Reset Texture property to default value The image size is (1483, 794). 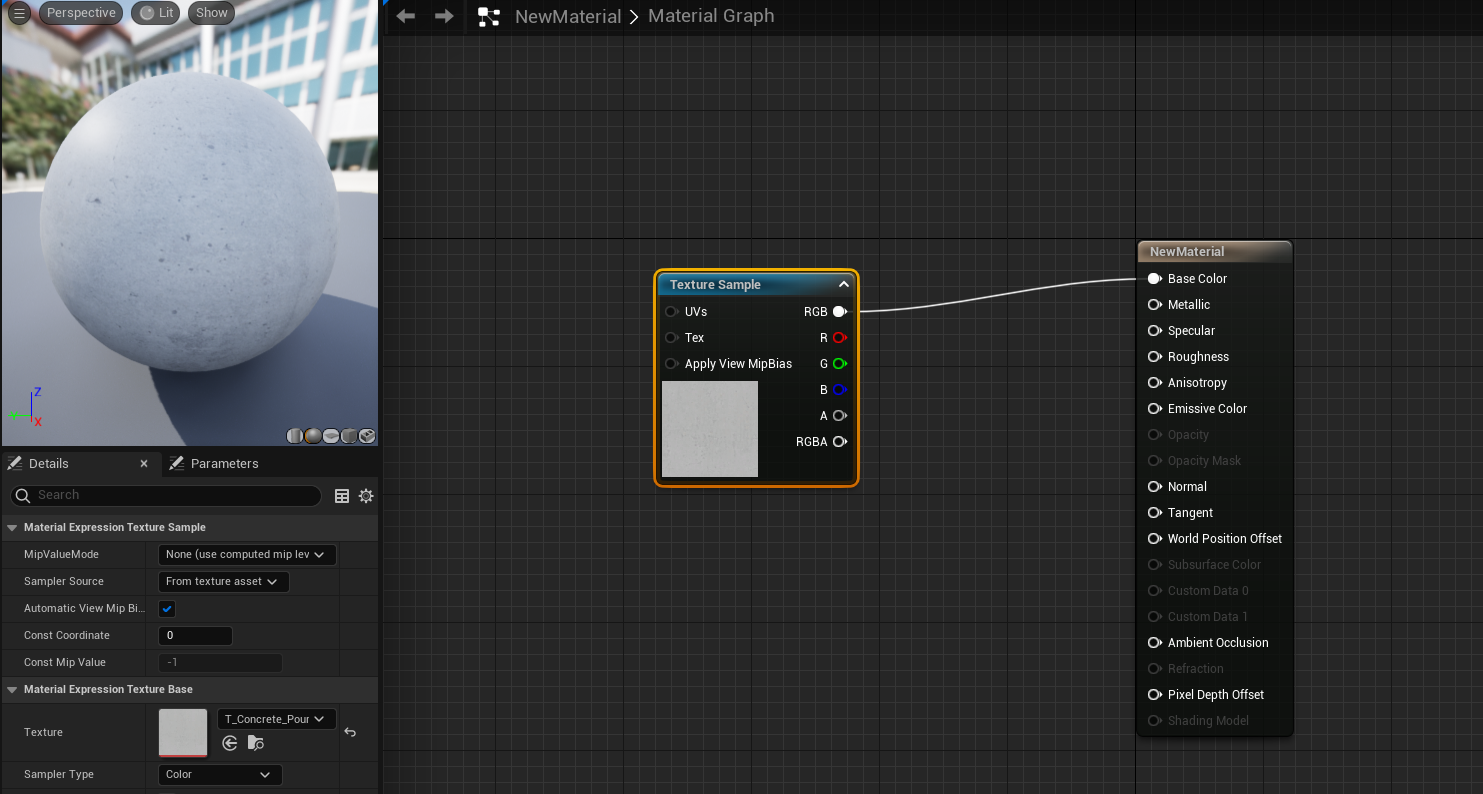350,732
